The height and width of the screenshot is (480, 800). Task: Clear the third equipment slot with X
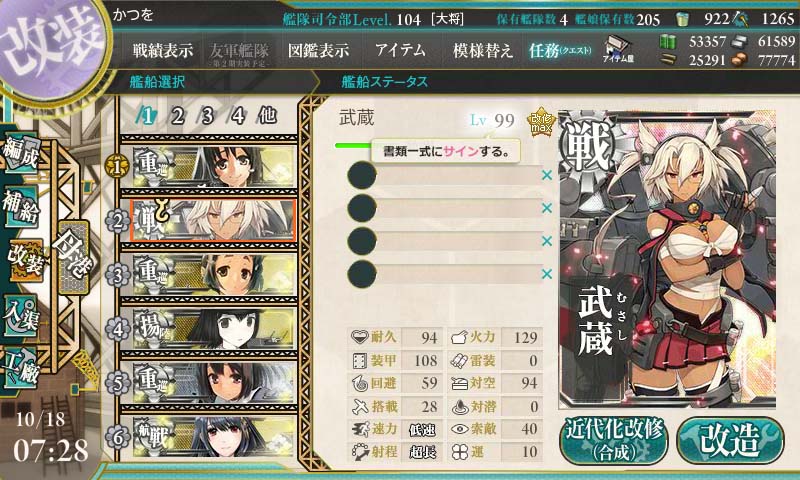547,241
